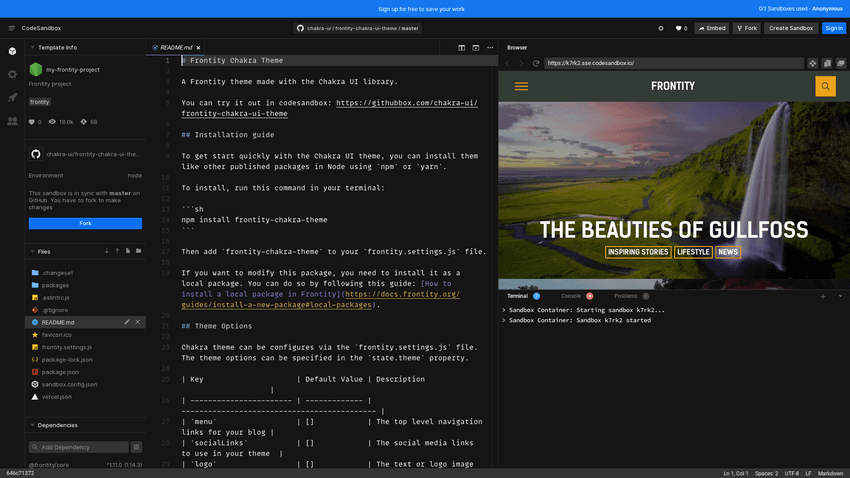This screenshot has height=478, width=850.
Task: Collapse the Files section
Action: [31, 251]
